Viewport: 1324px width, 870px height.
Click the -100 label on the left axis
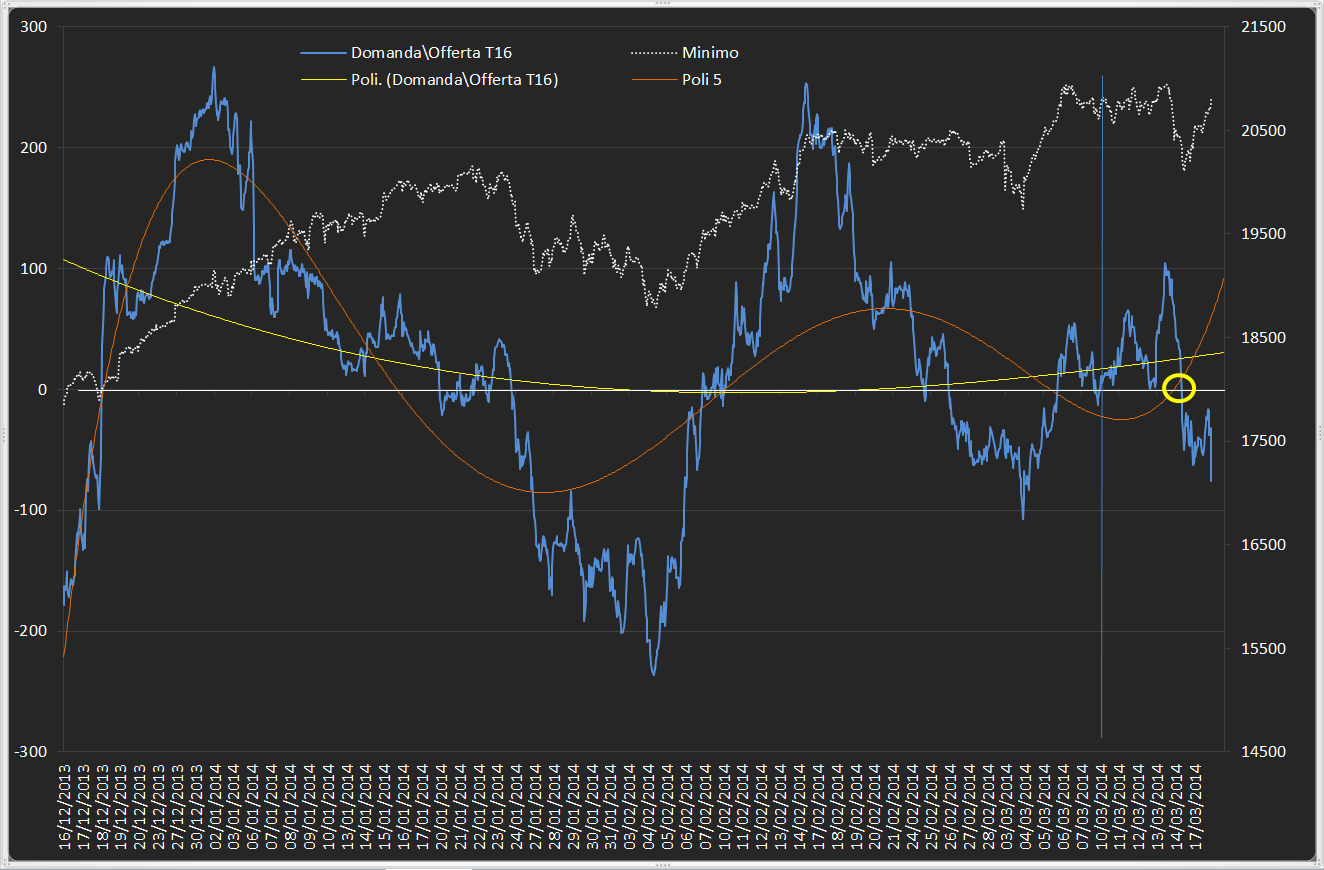pos(32,510)
